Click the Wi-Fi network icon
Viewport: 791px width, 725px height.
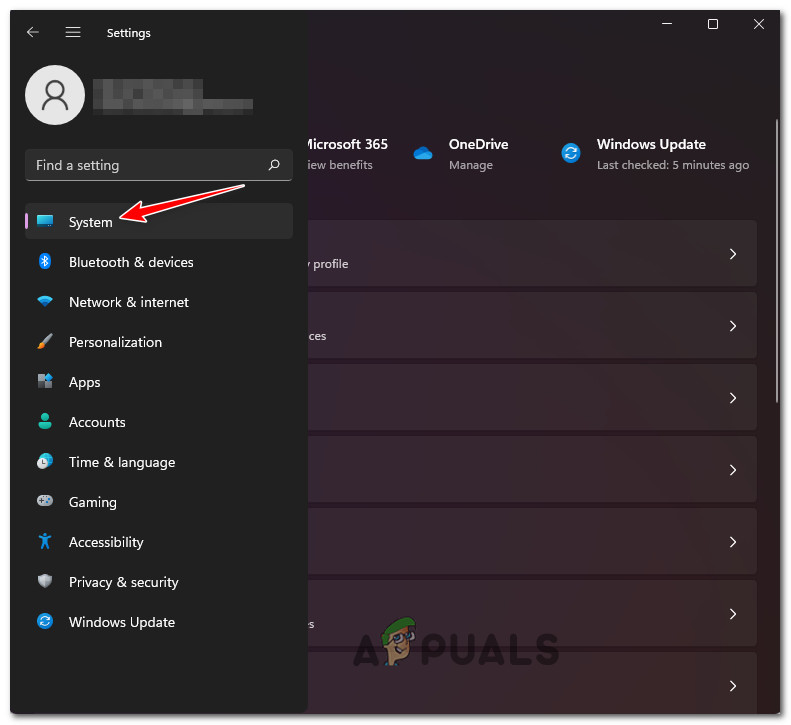pyautogui.click(x=45, y=301)
